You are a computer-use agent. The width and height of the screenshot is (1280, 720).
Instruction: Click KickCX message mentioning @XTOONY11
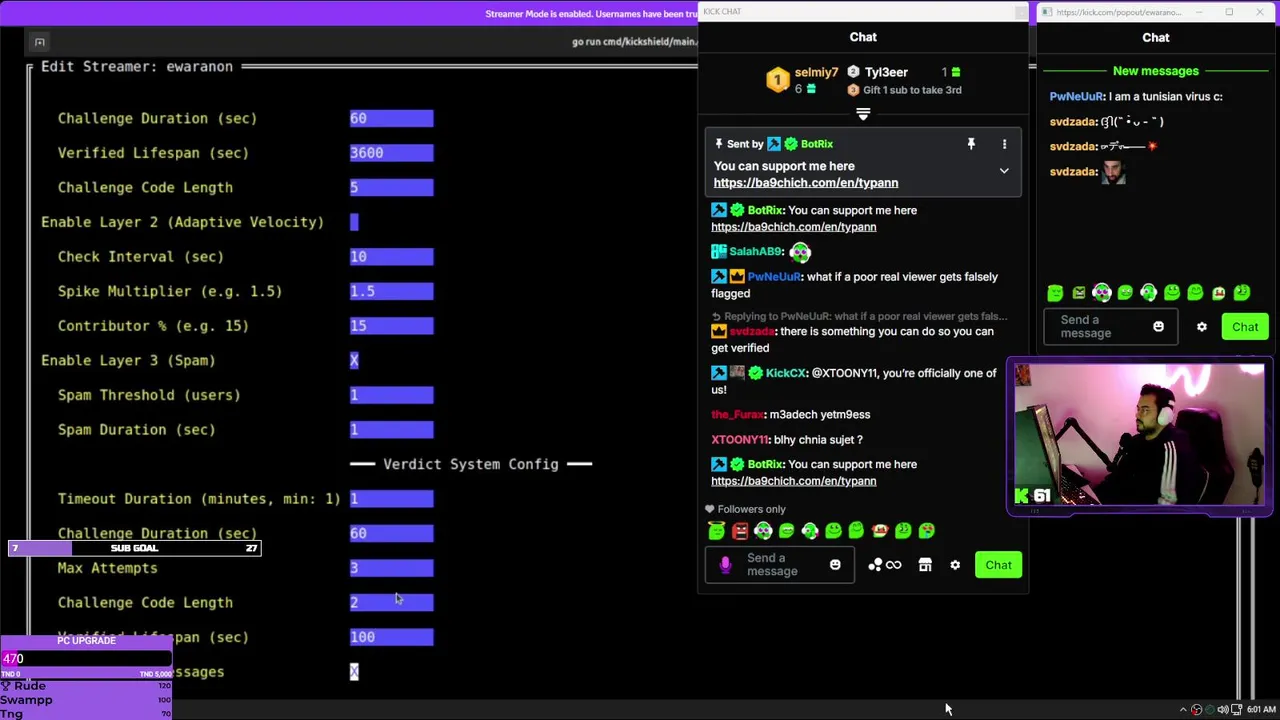tap(854, 381)
